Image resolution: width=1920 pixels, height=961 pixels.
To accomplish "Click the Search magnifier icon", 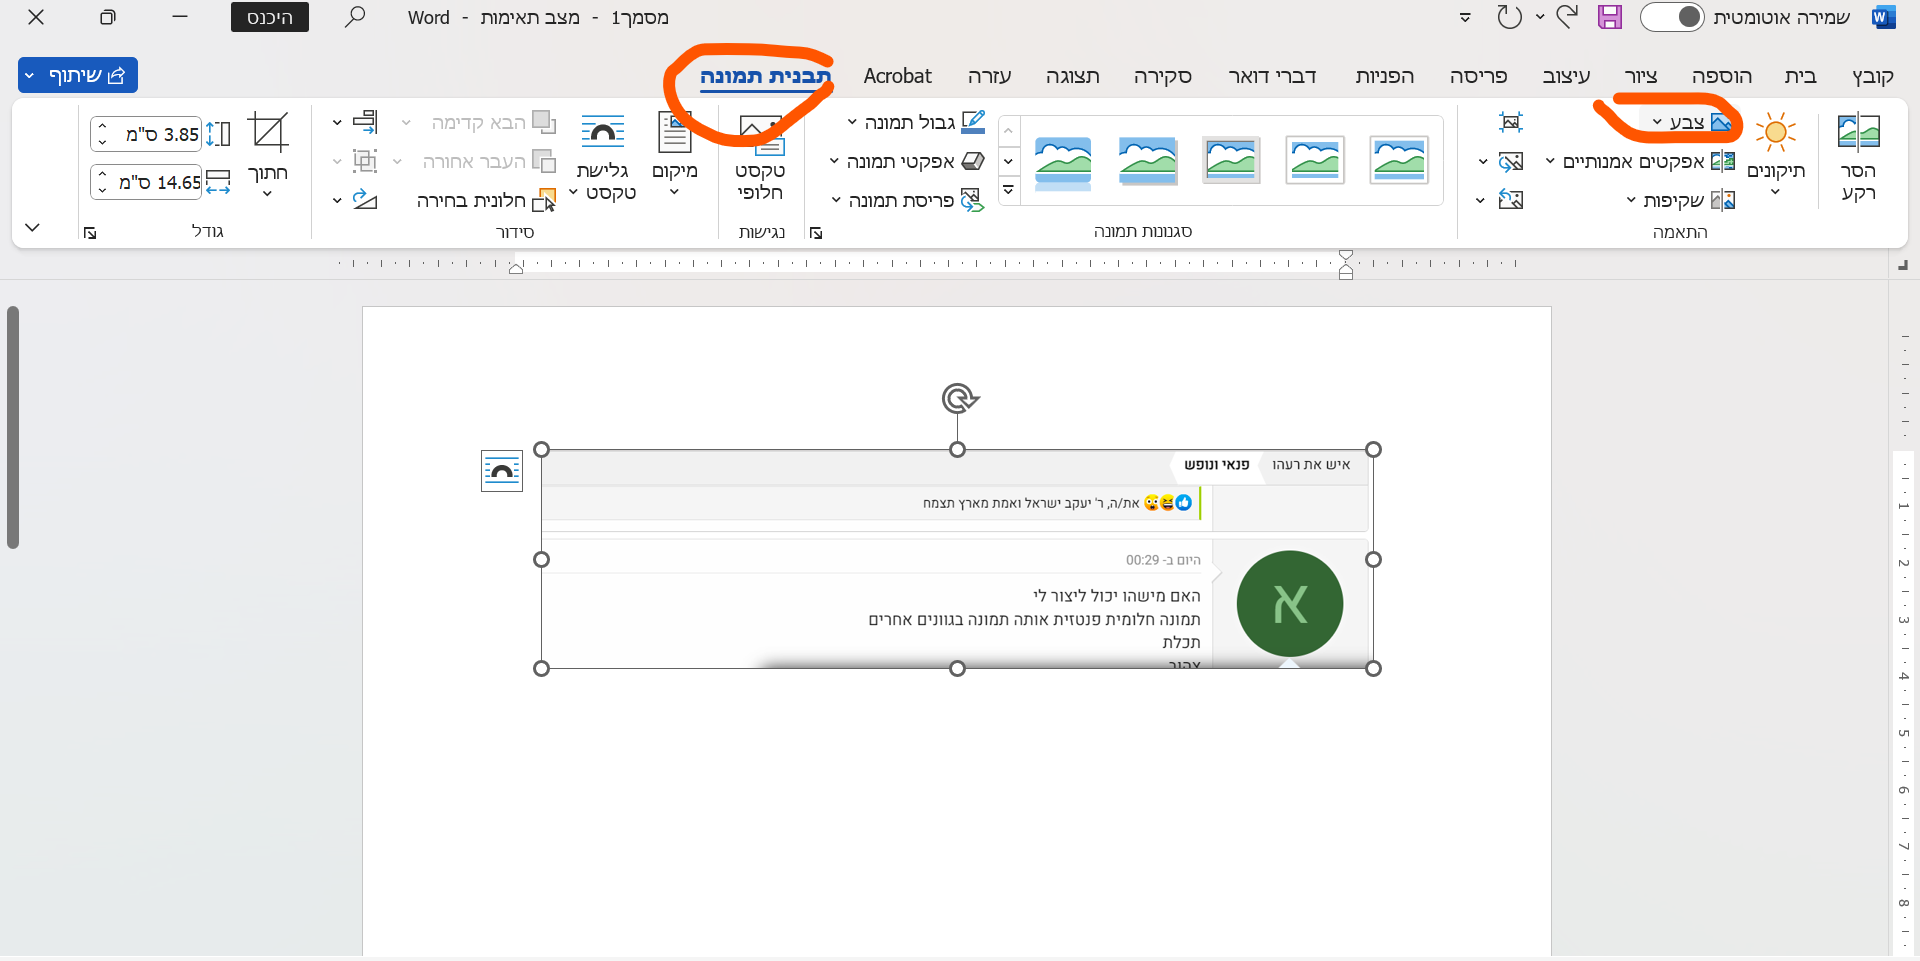I will pyautogui.click(x=355, y=17).
